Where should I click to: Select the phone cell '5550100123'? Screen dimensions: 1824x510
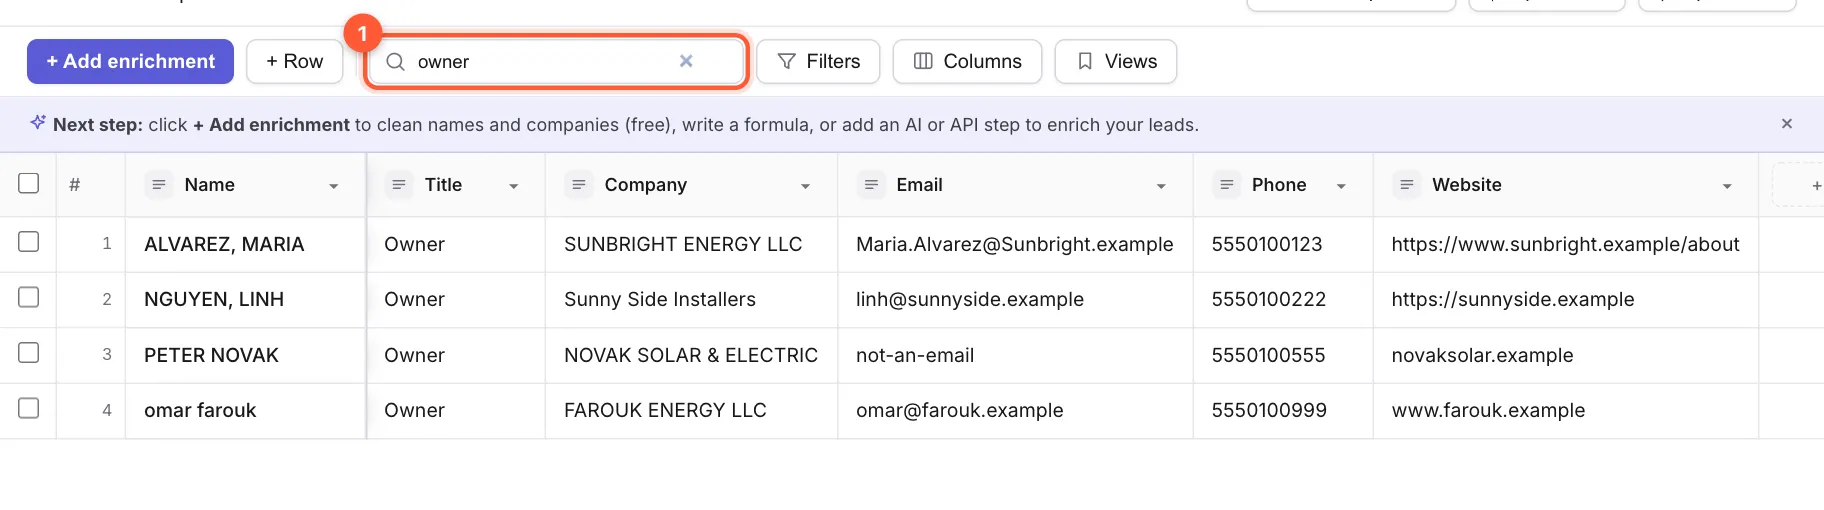1283,245
